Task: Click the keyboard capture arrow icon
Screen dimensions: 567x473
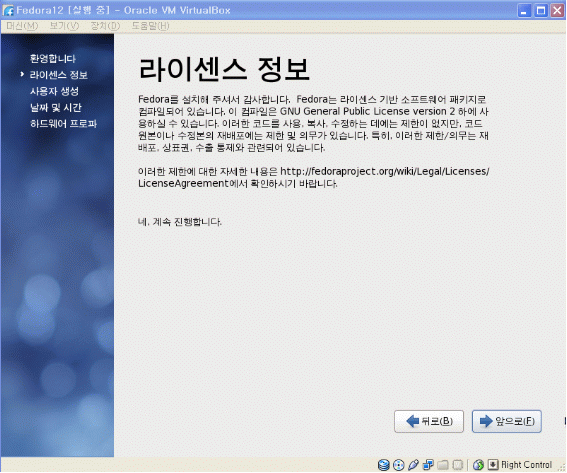Action: (x=493, y=464)
